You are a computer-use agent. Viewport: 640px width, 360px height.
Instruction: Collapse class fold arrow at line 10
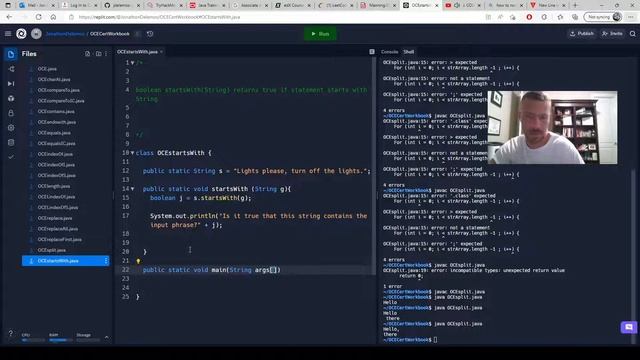click(132, 153)
